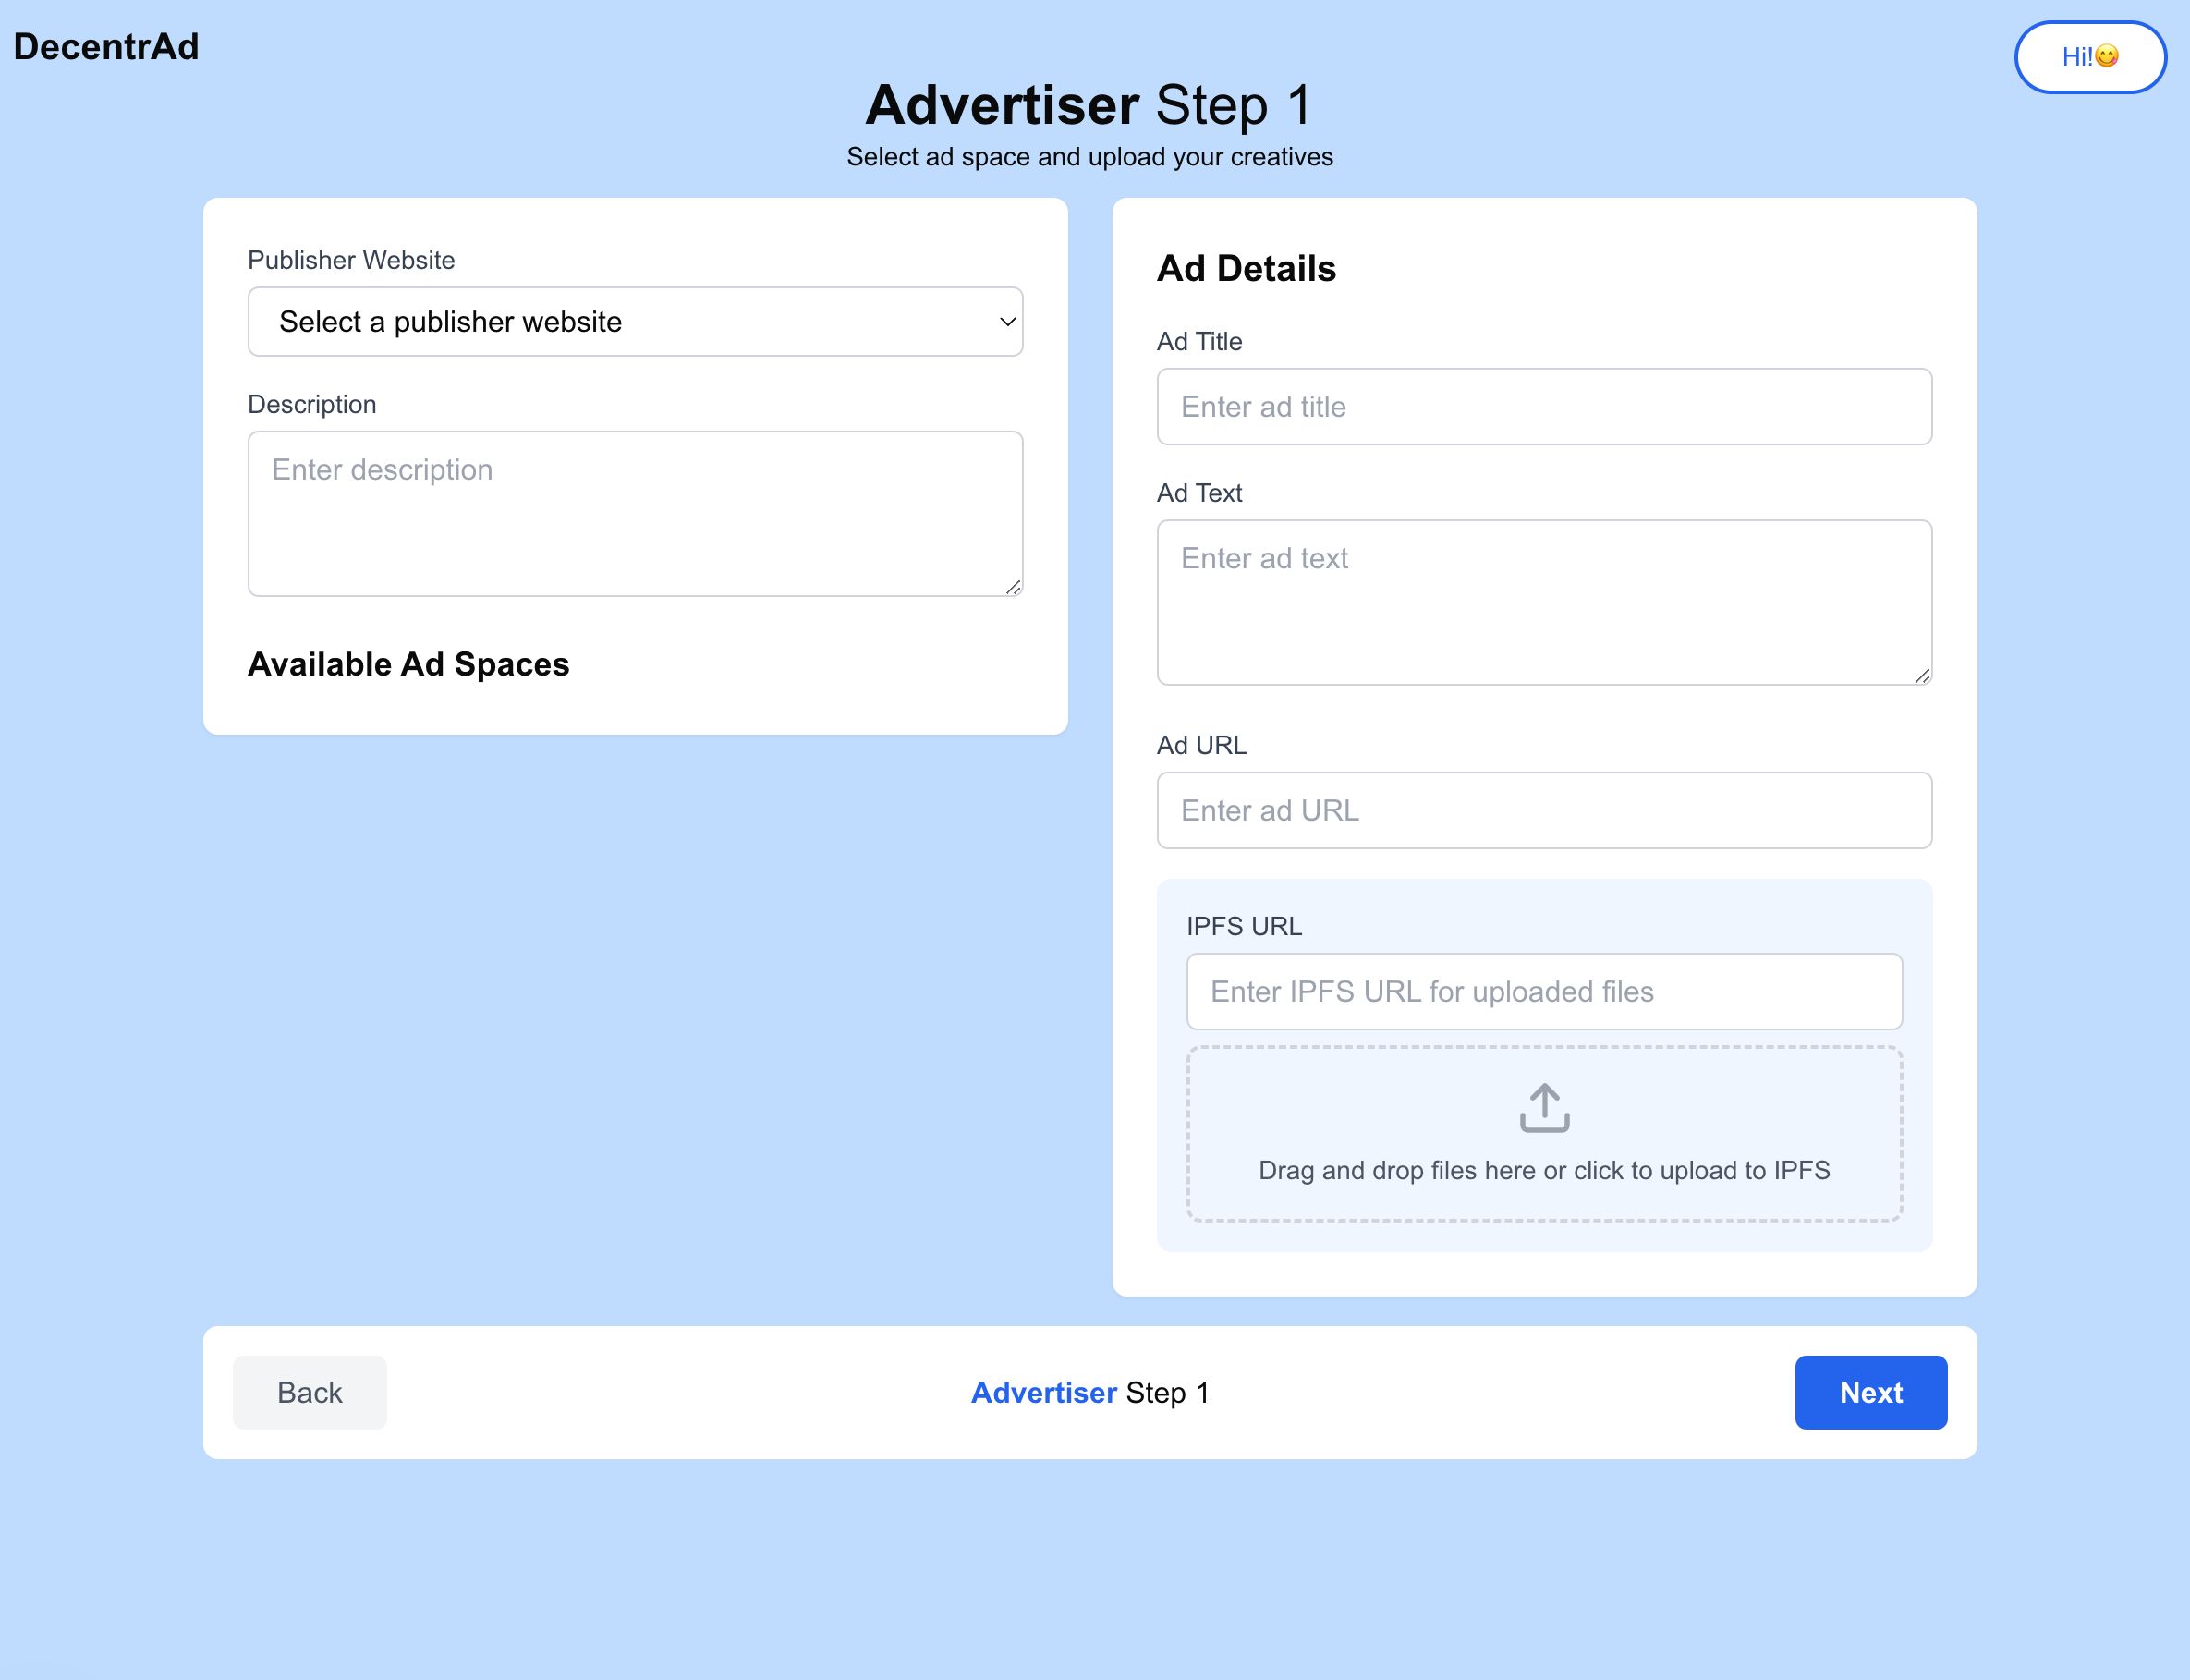Image resolution: width=2190 pixels, height=1680 pixels.
Task: Click the file upload arrow icon
Action: tap(1544, 1108)
